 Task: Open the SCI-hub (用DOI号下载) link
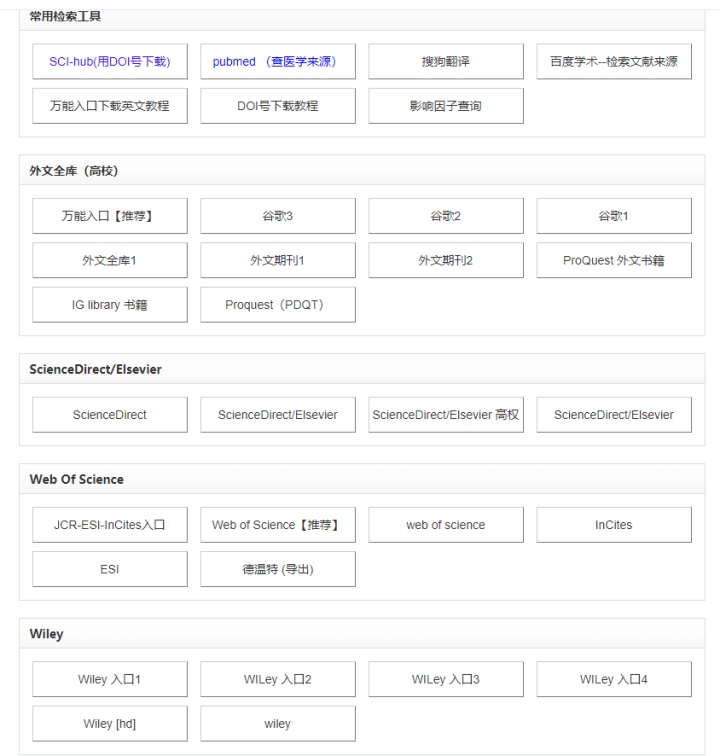pos(110,61)
